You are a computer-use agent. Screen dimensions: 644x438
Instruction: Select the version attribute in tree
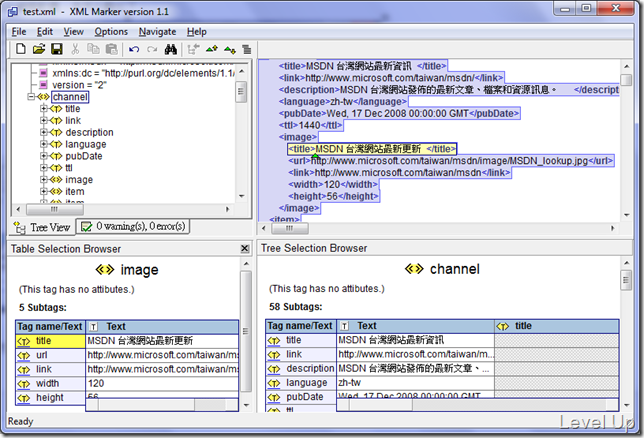click(79, 85)
